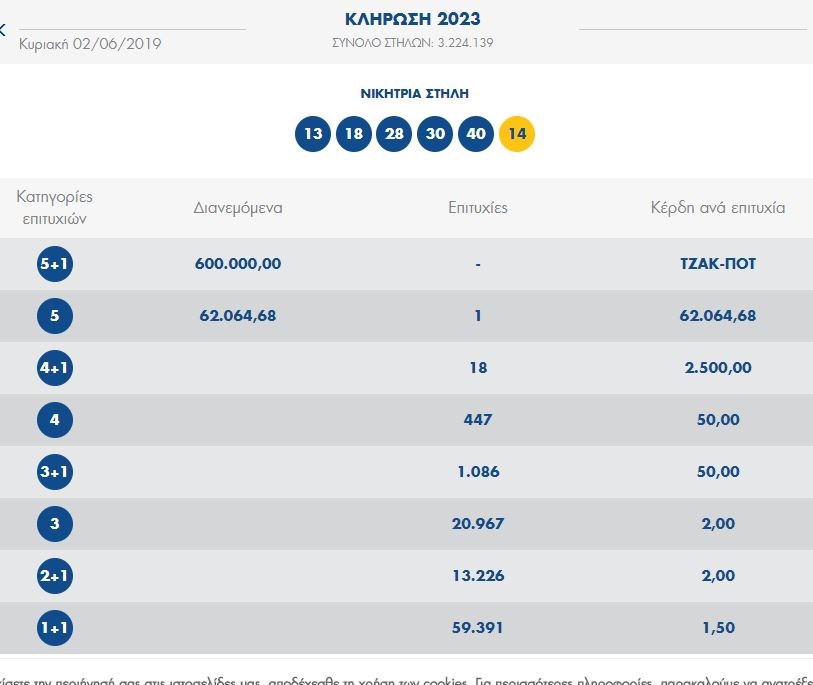The image size is (813, 685).
Task: Select the 1+1 category badge
Action: pyautogui.click(x=54, y=628)
